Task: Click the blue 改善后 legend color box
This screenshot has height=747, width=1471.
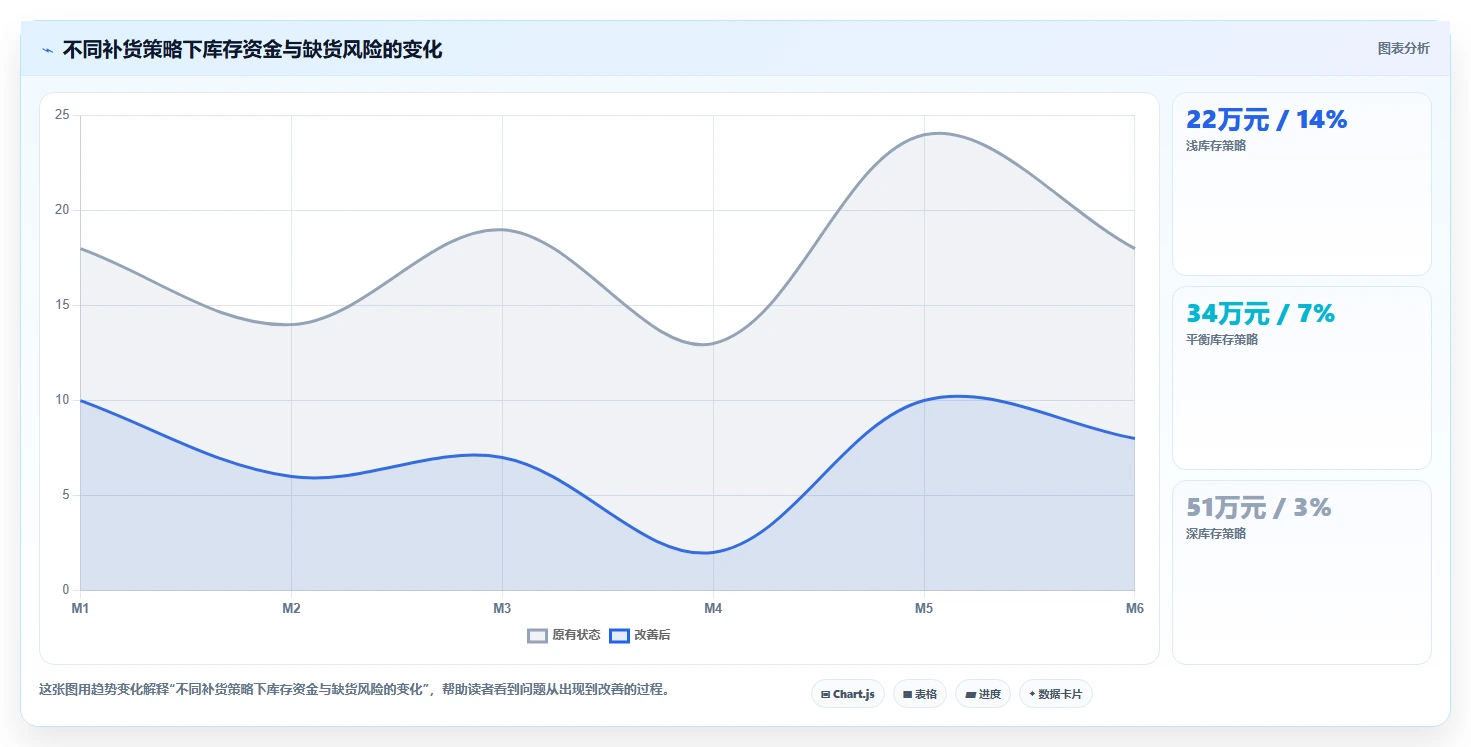Action: pos(619,635)
